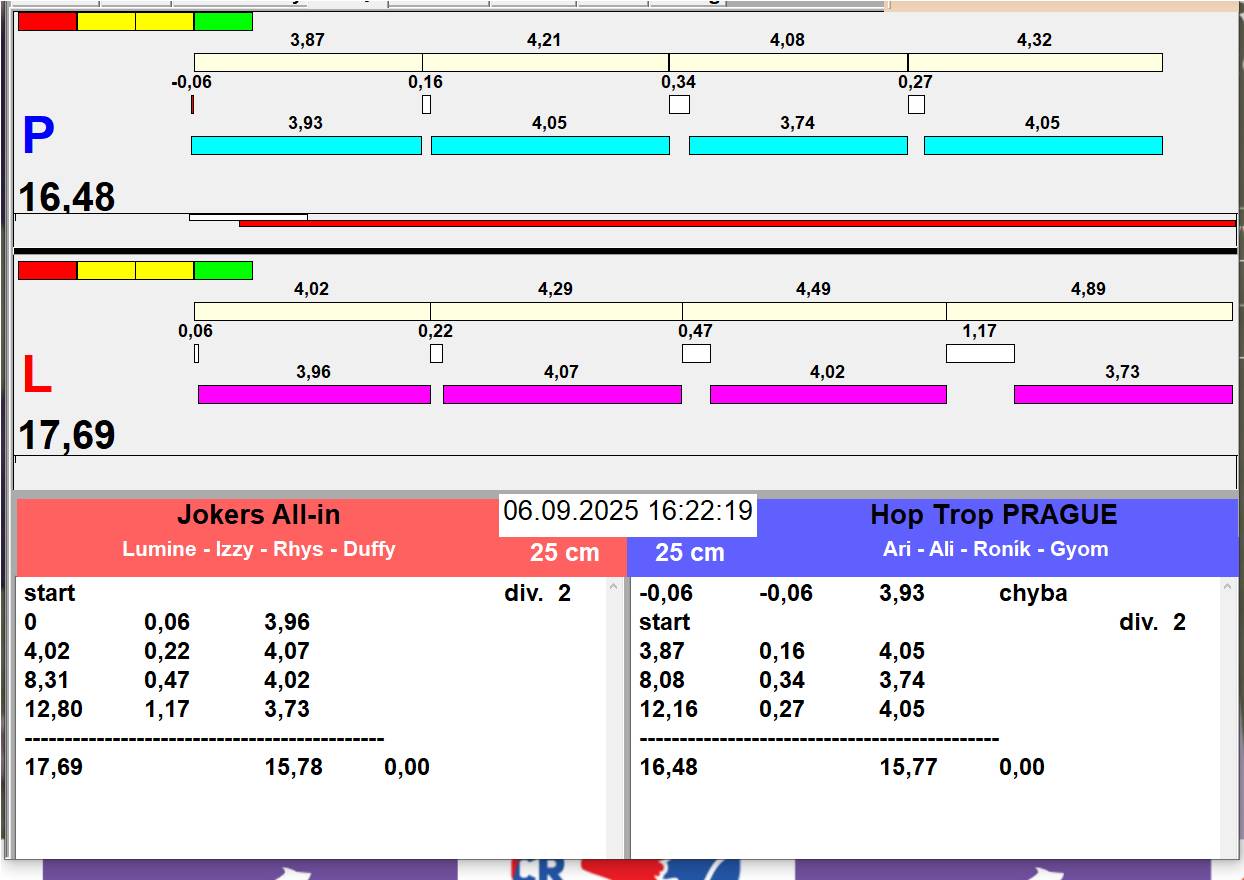This screenshot has width=1244, height=880.
Task: Click the 12,16 value in Hop Trop results
Action: (669, 709)
